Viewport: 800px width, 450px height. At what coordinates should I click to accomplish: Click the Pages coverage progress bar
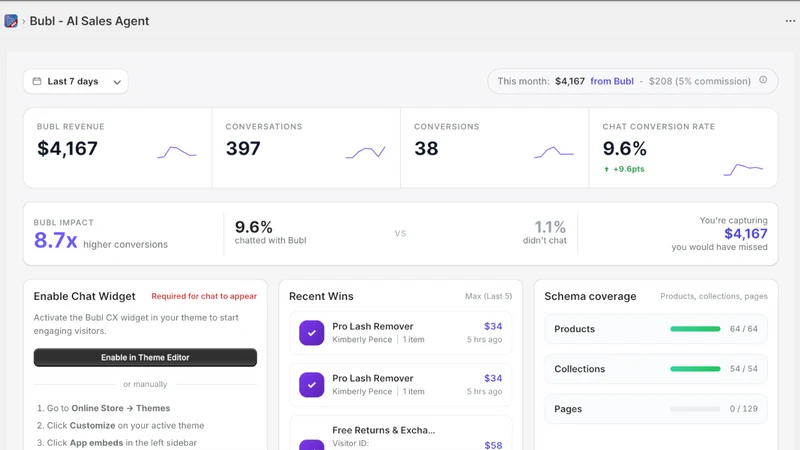(695, 409)
